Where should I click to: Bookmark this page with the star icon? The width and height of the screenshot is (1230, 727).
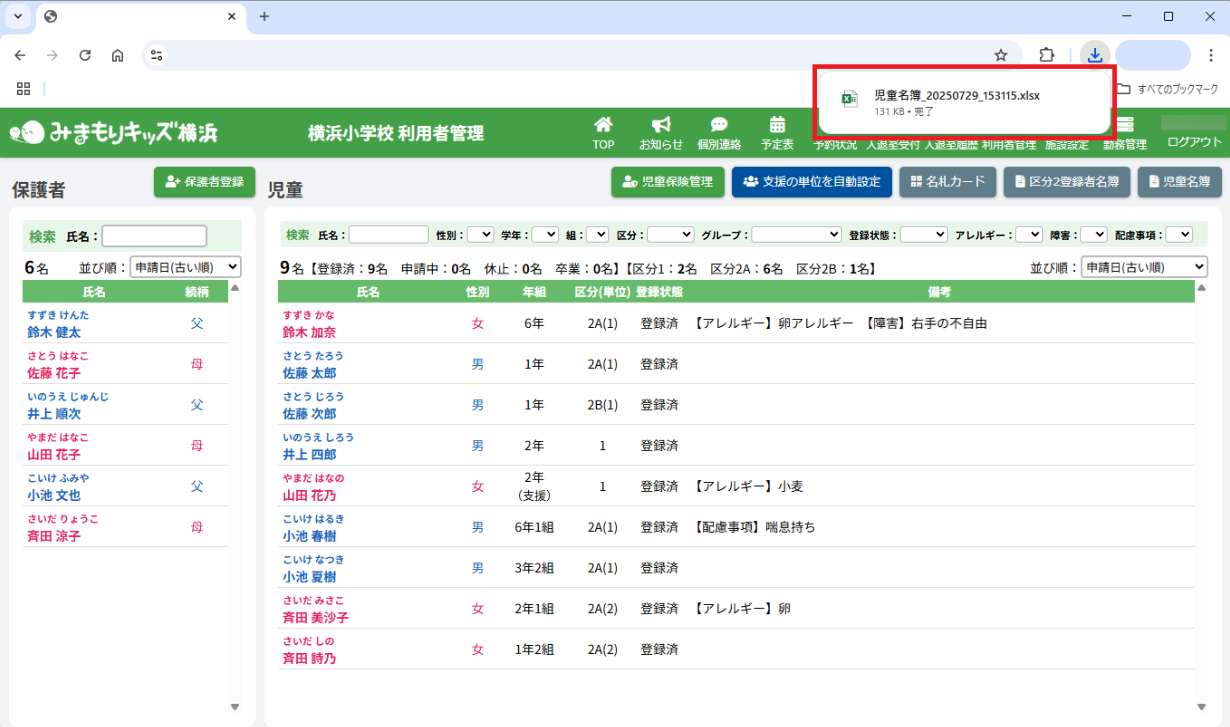1000,55
